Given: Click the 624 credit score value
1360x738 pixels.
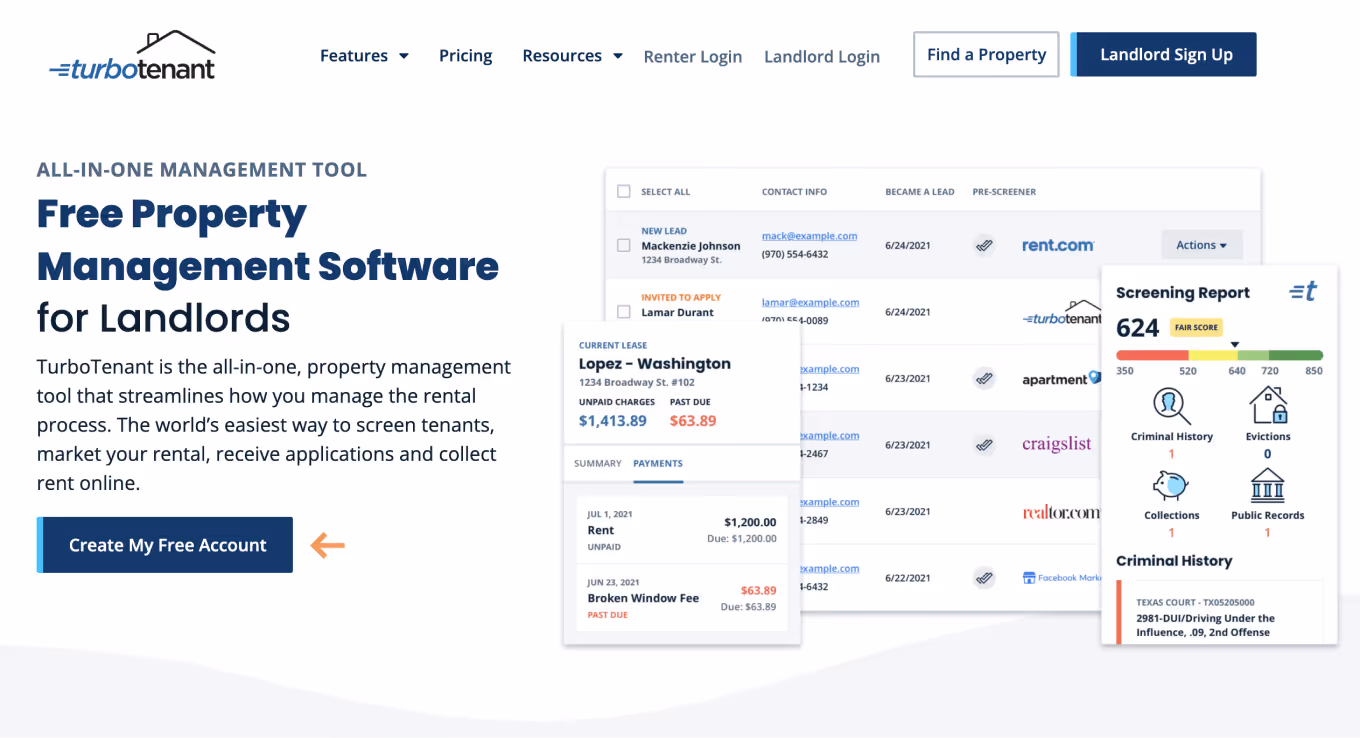Looking at the screenshot, I should (1137, 328).
